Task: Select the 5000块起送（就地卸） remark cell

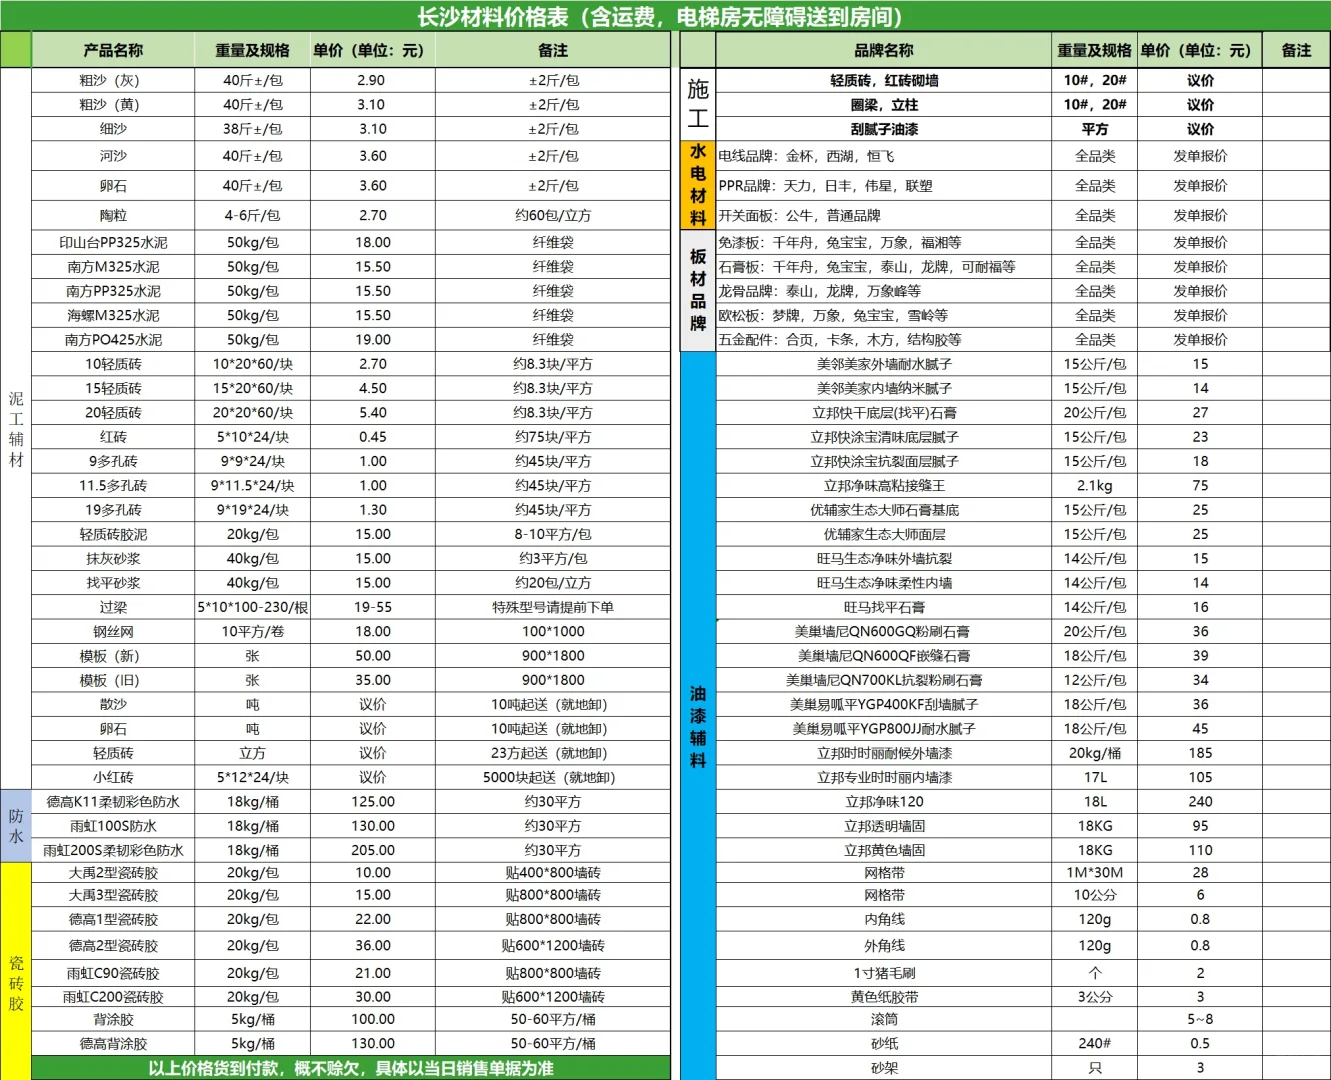Action: pos(553,777)
